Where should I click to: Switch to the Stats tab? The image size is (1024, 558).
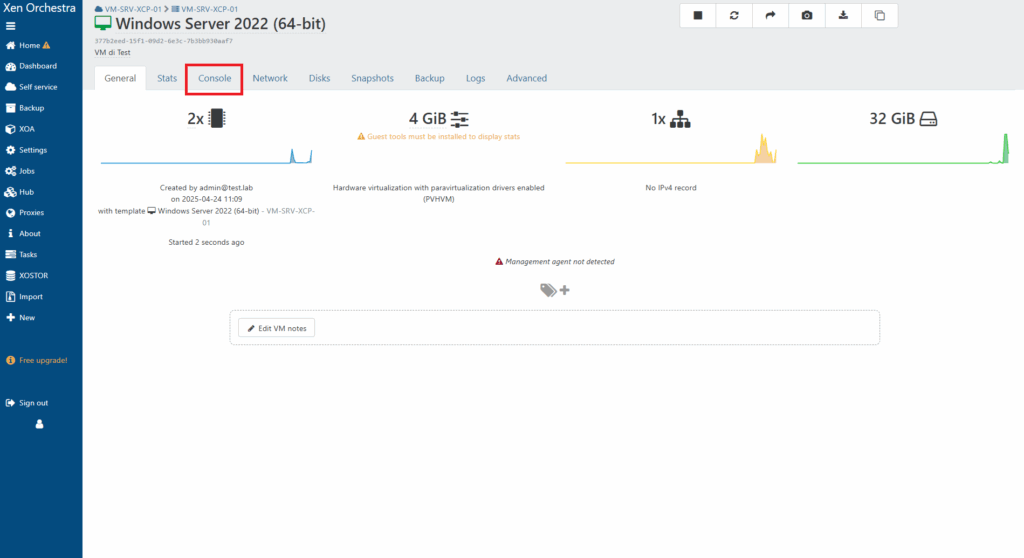point(167,78)
